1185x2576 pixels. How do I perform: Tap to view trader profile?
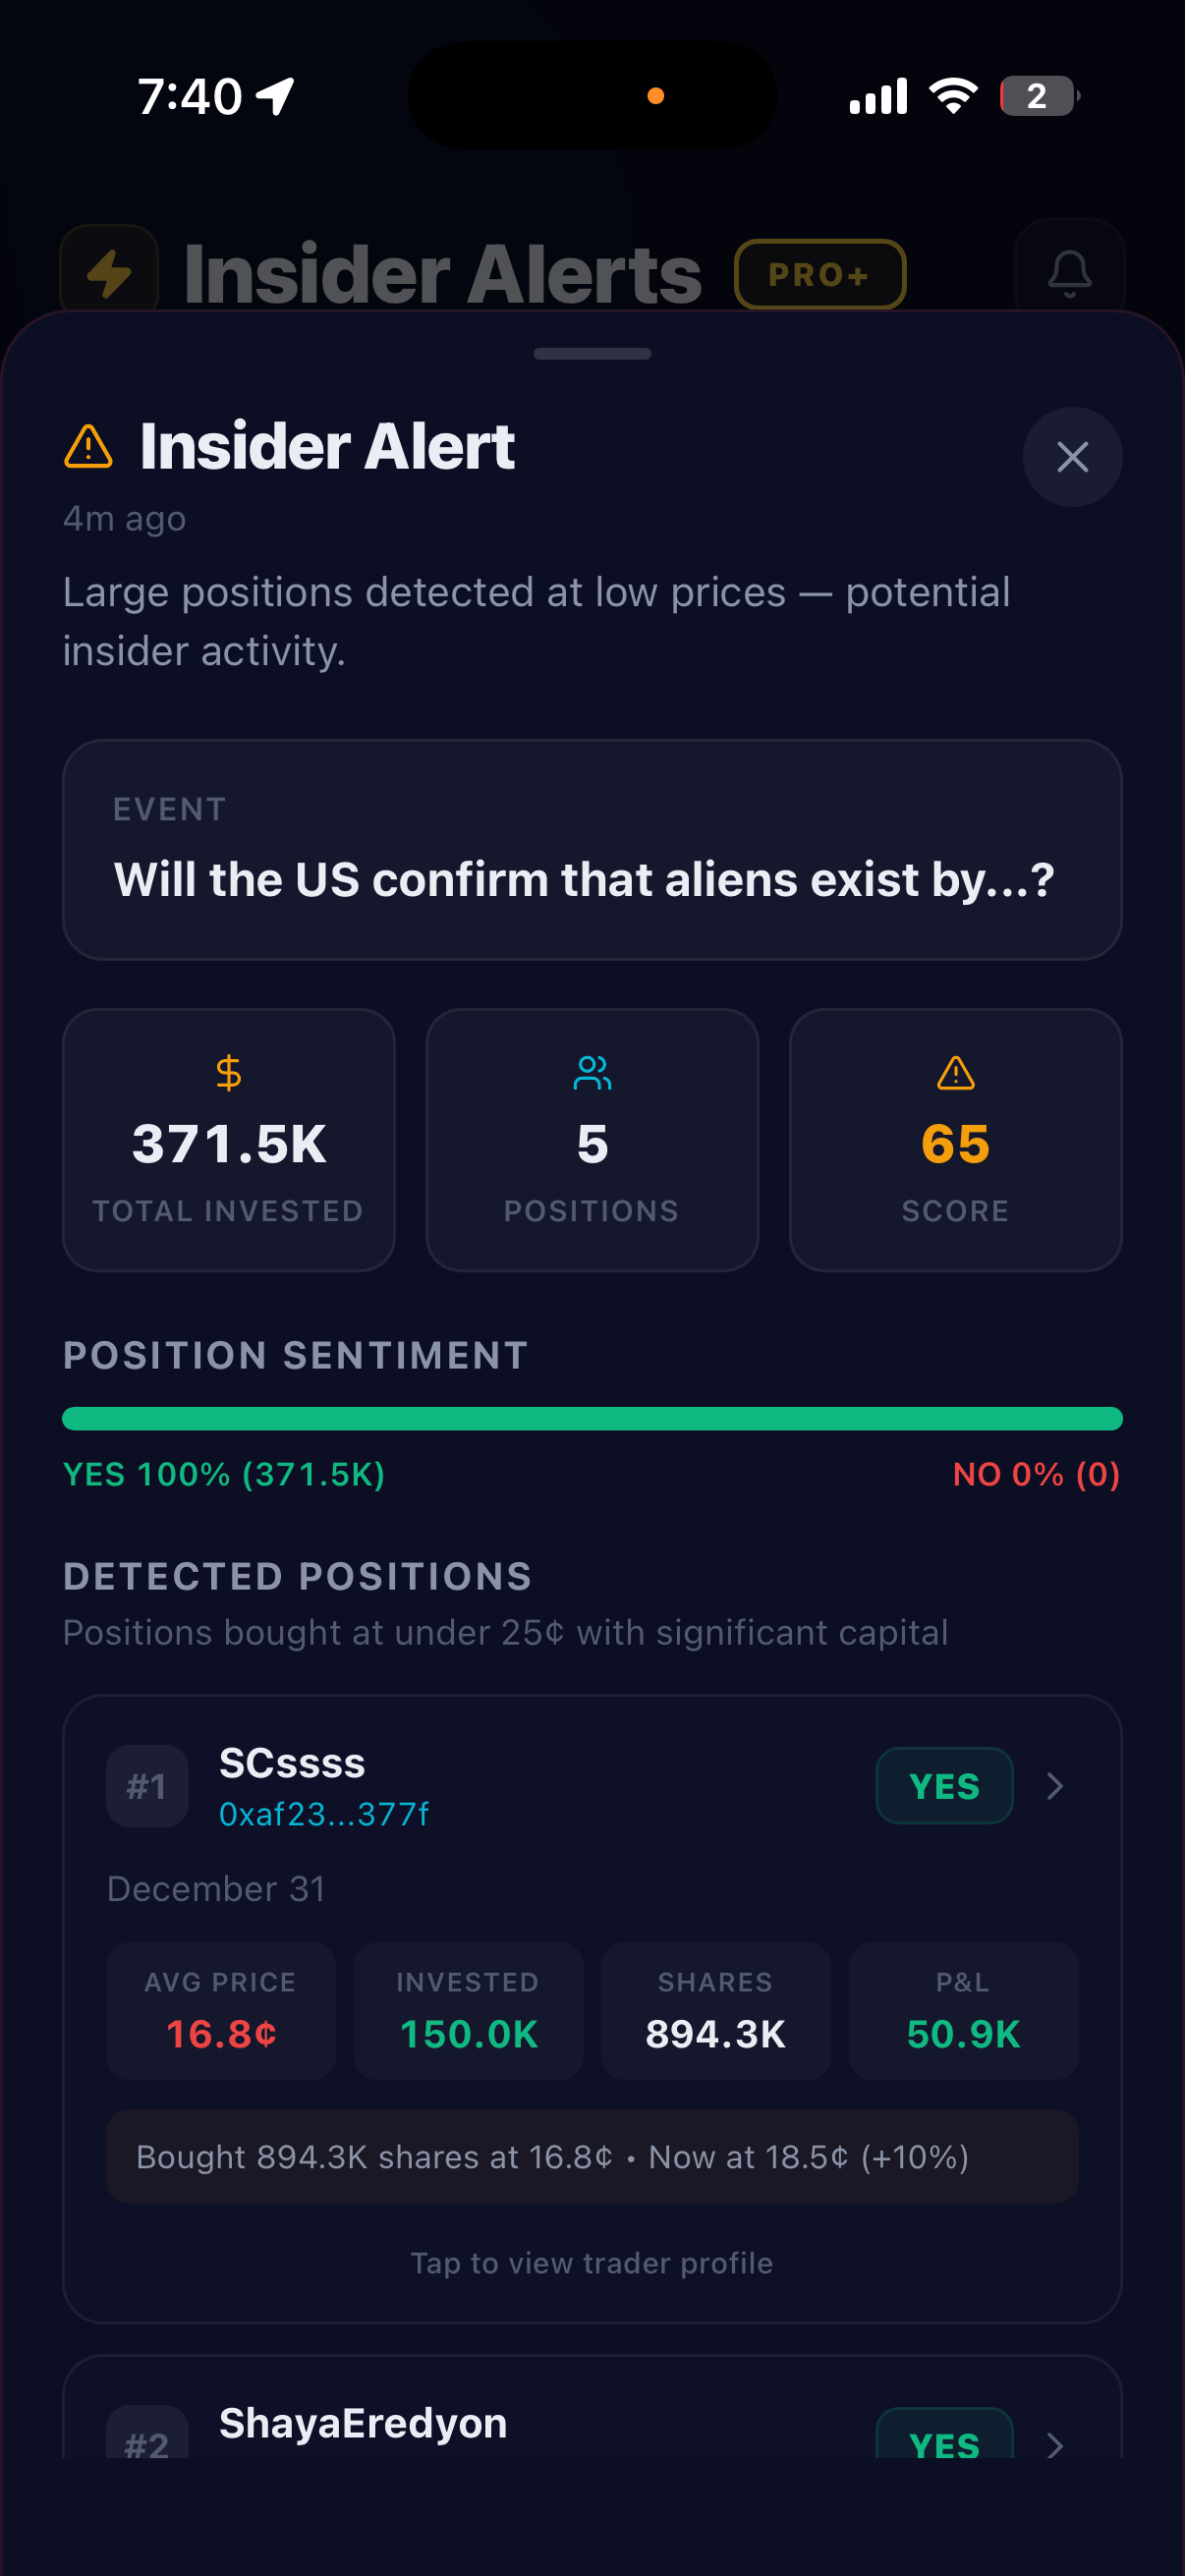pos(592,2262)
